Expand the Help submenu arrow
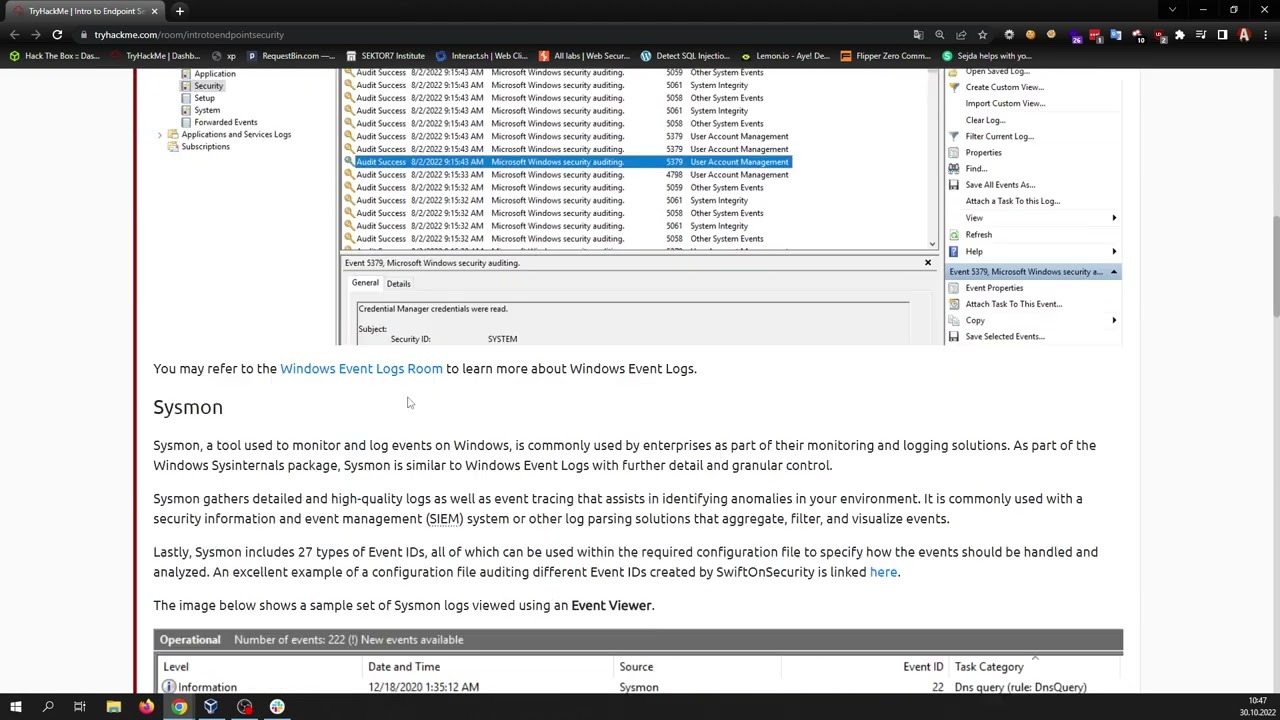Viewport: 1280px width, 720px height. tap(1114, 252)
